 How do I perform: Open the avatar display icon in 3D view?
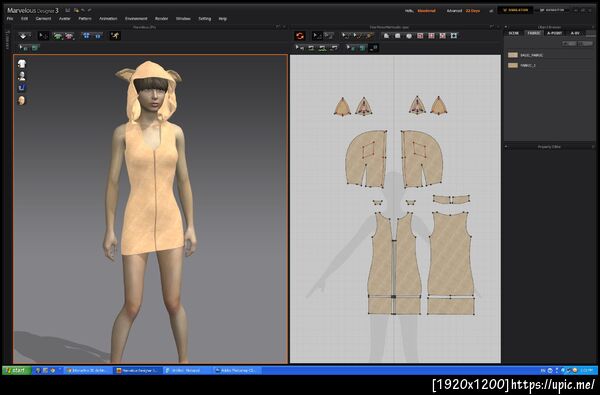coord(22,76)
